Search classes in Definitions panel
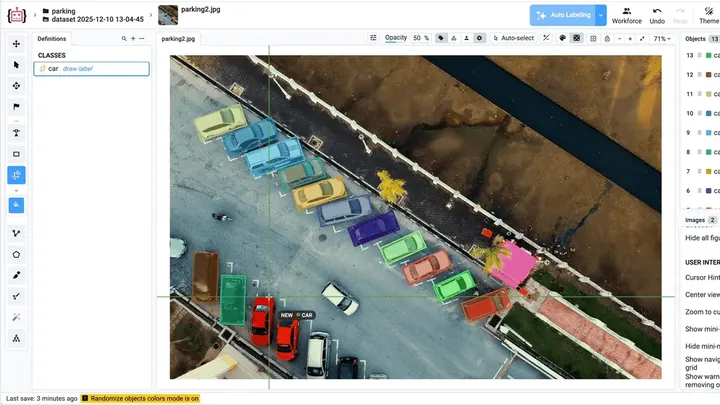The height and width of the screenshot is (405, 720). pos(124,39)
